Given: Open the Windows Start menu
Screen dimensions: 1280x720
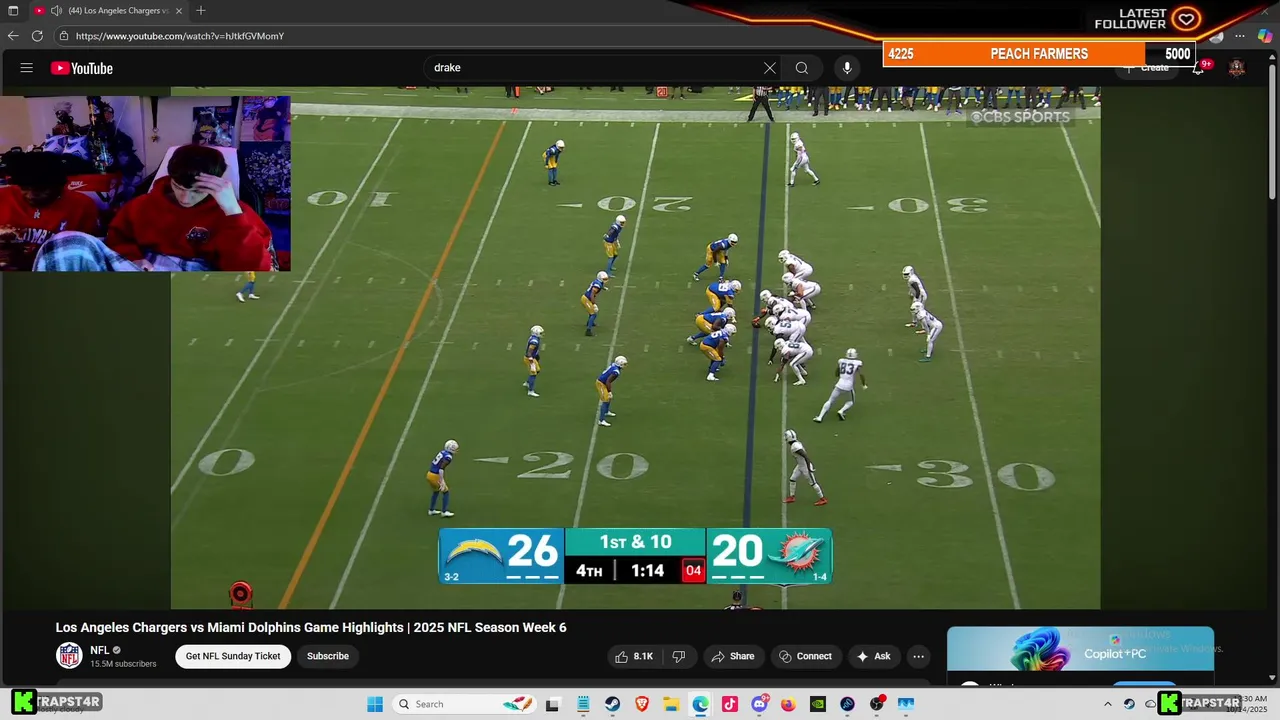Looking at the screenshot, I should tap(375, 704).
